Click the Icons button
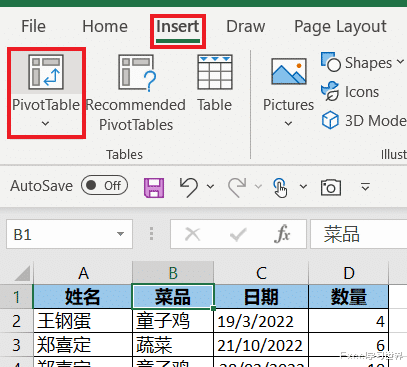407x367 pixels. pyautogui.click(x=350, y=91)
